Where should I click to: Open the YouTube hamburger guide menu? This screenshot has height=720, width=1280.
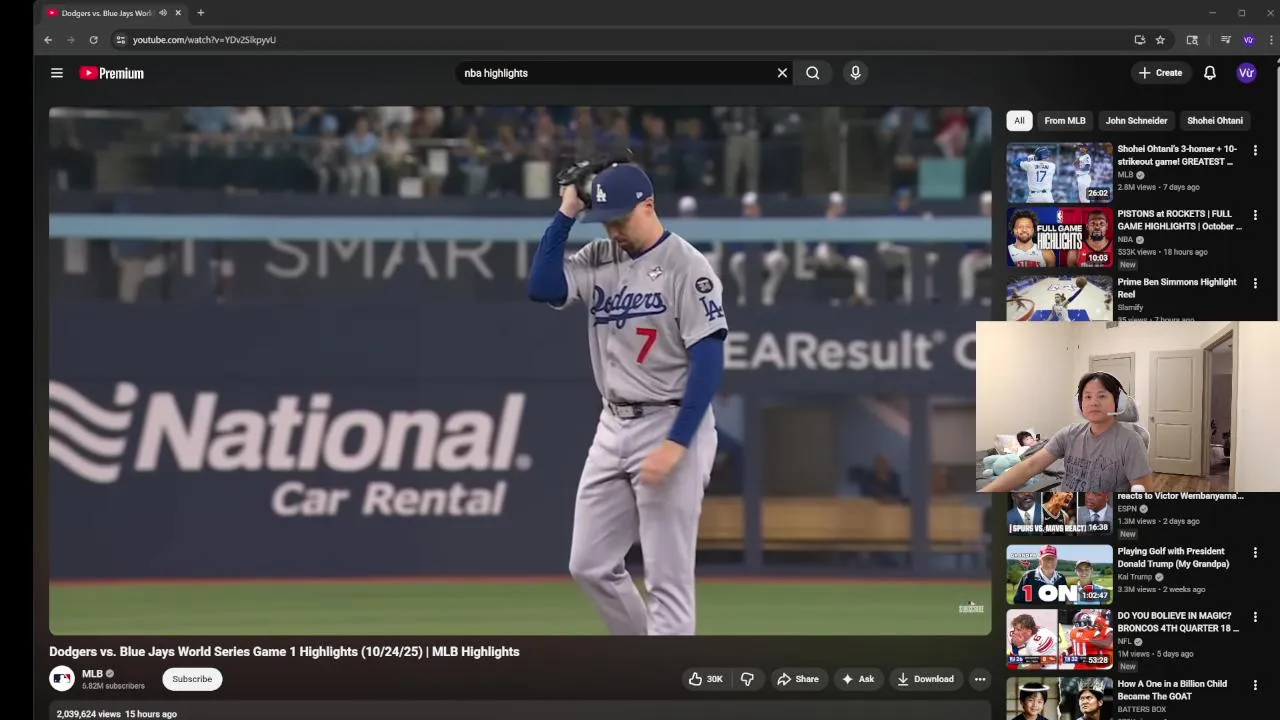click(x=57, y=73)
